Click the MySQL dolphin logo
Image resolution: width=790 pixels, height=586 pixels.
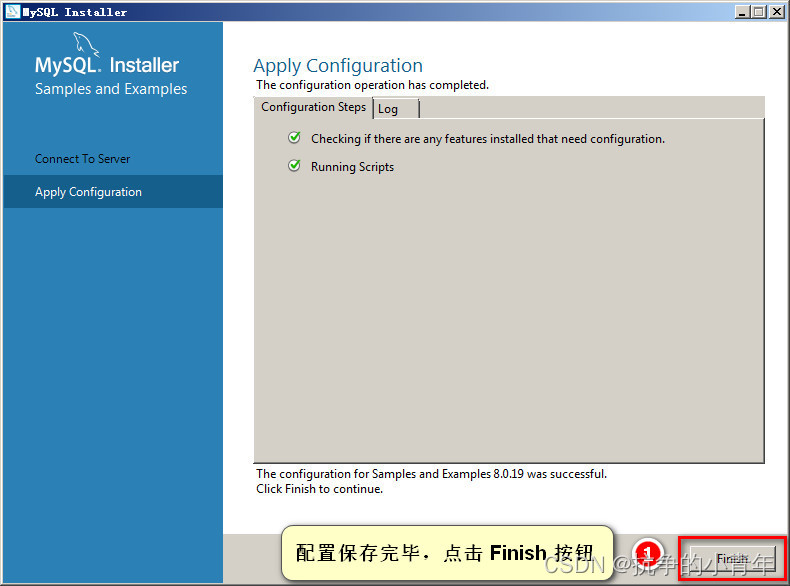coord(86,44)
